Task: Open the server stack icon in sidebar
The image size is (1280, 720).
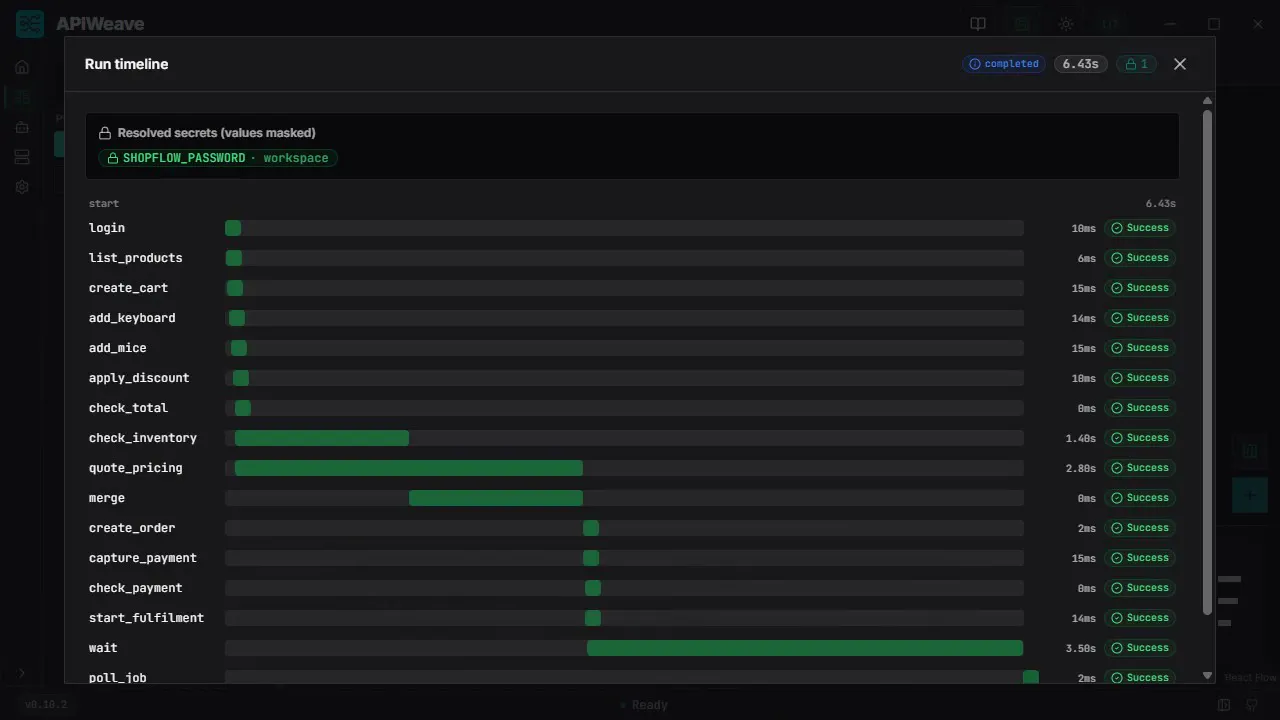Action: (x=22, y=157)
